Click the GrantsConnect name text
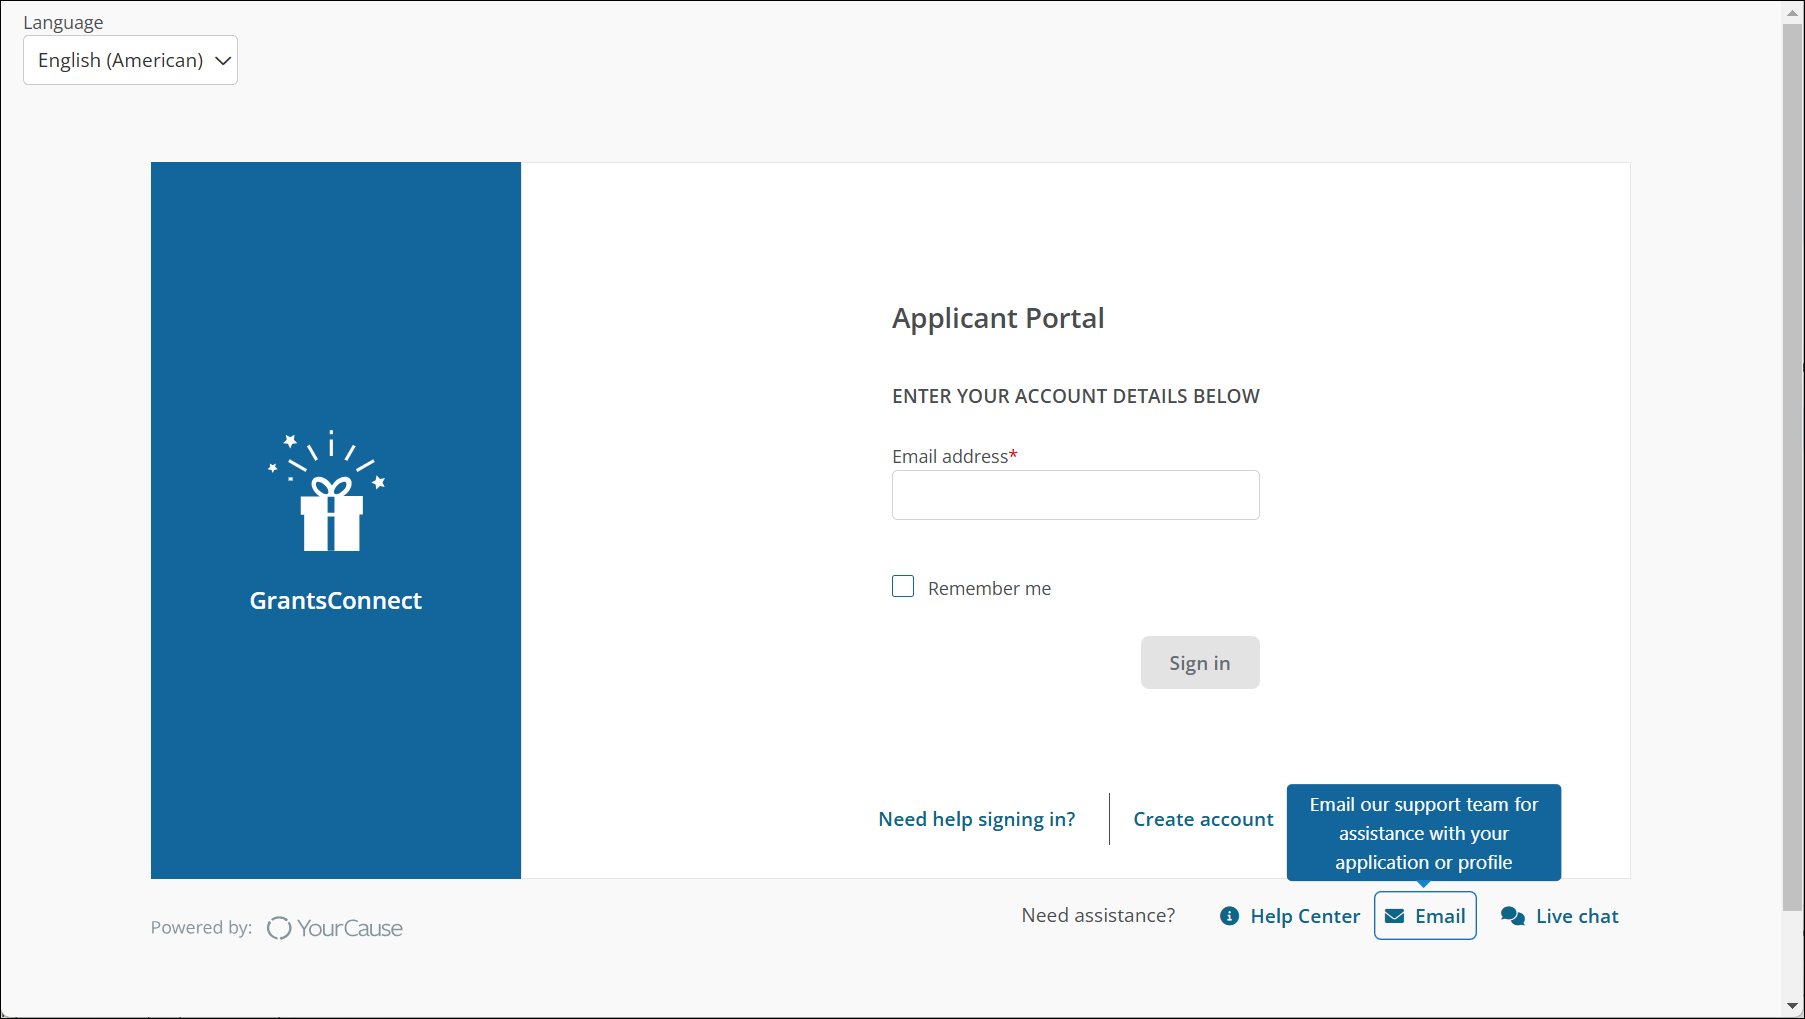Image resolution: width=1805 pixels, height=1019 pixels. pos(336,600)
